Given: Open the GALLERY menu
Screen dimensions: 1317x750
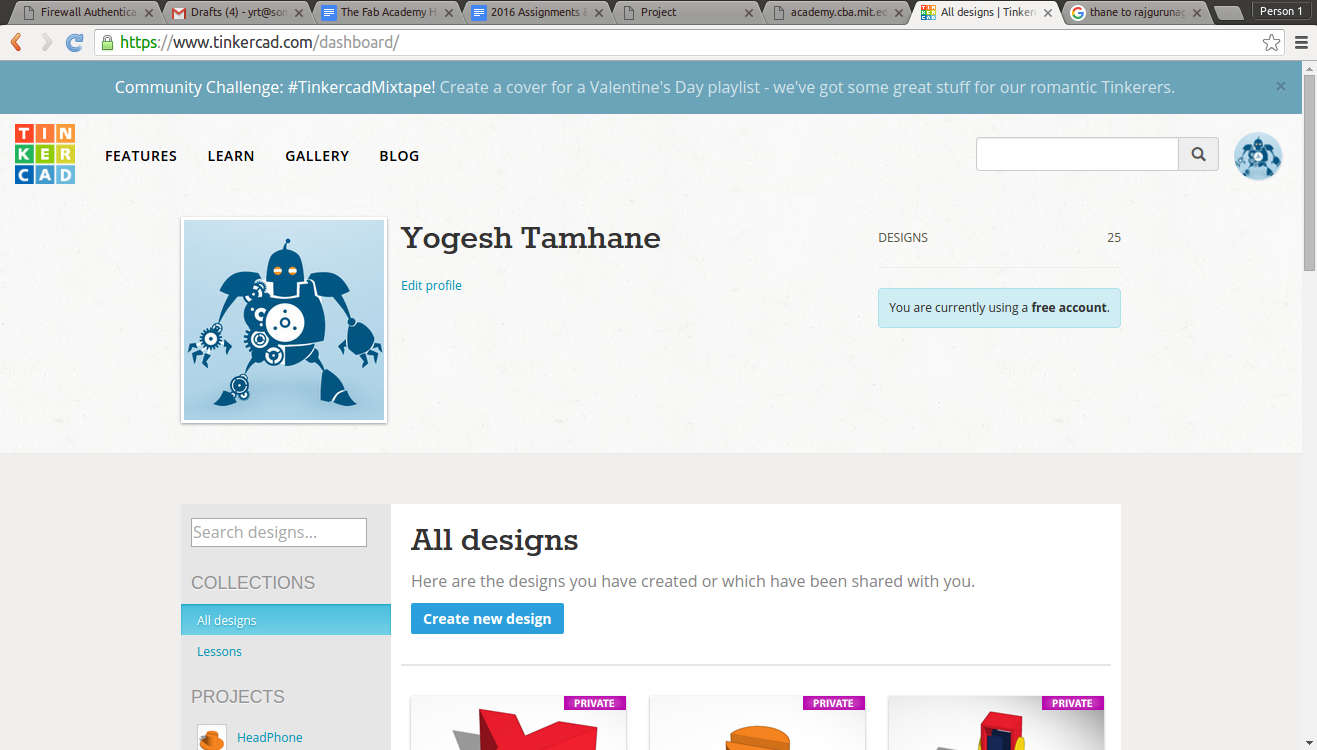Looking at the screenshot, I should point(317,155).
